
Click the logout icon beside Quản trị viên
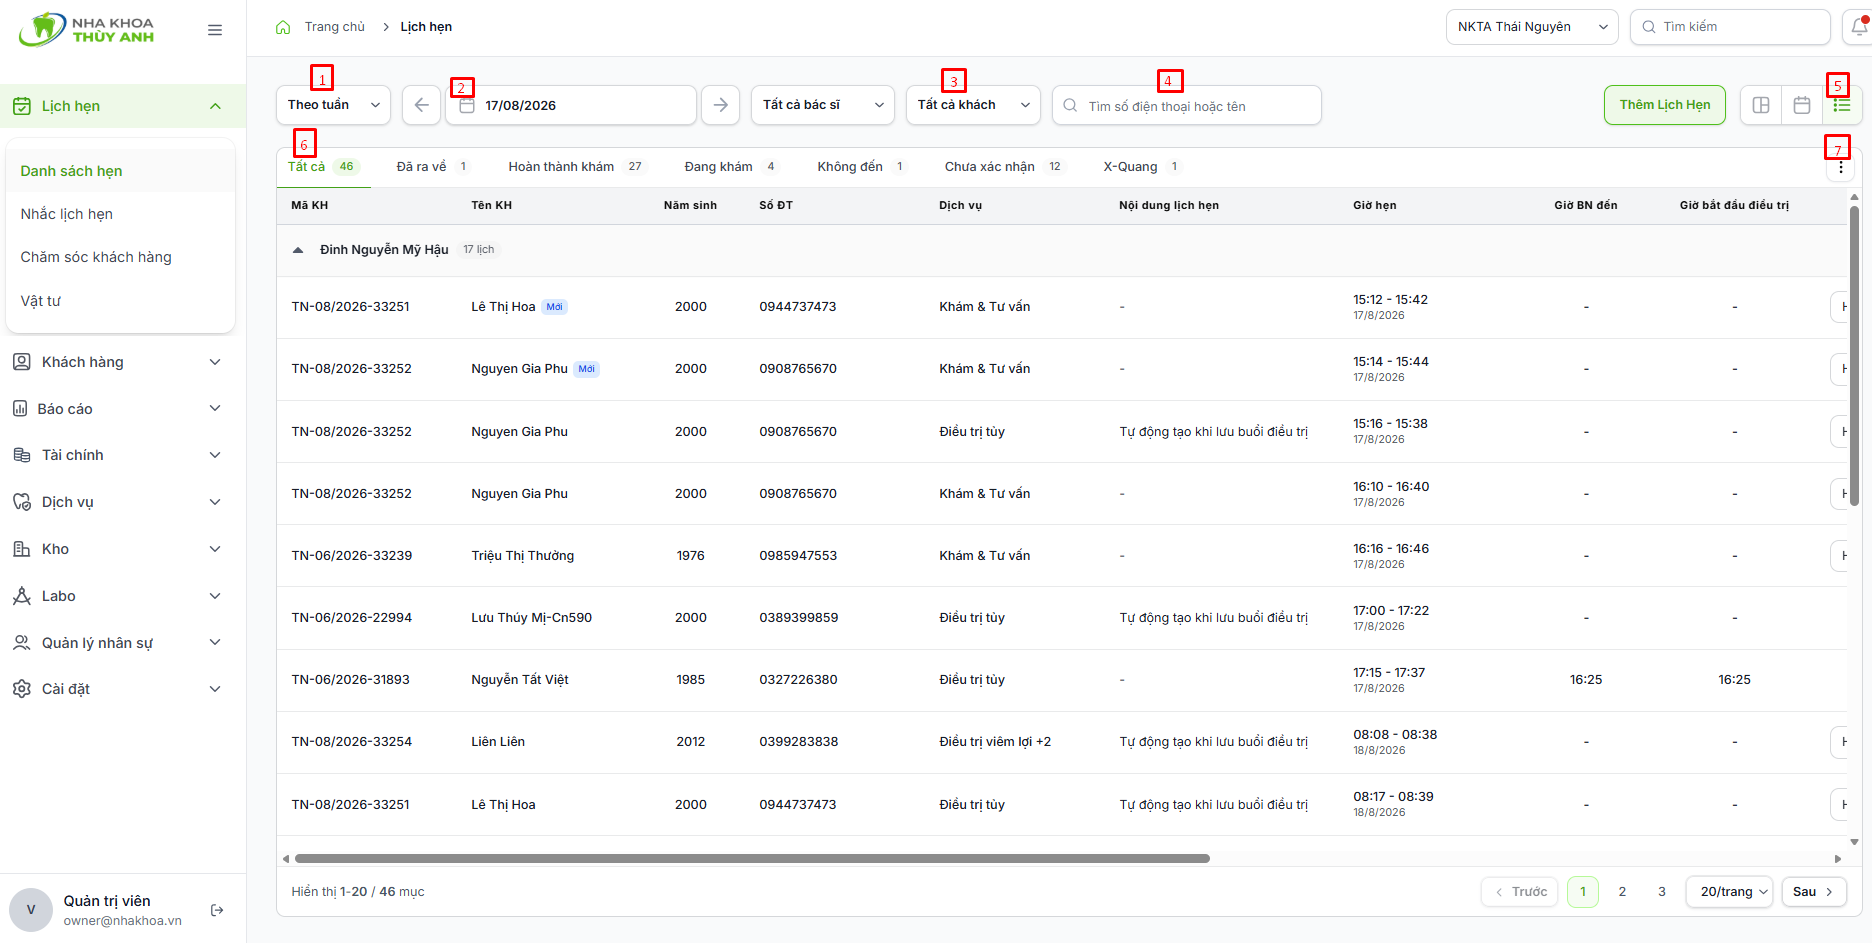[x=217, y=910]
